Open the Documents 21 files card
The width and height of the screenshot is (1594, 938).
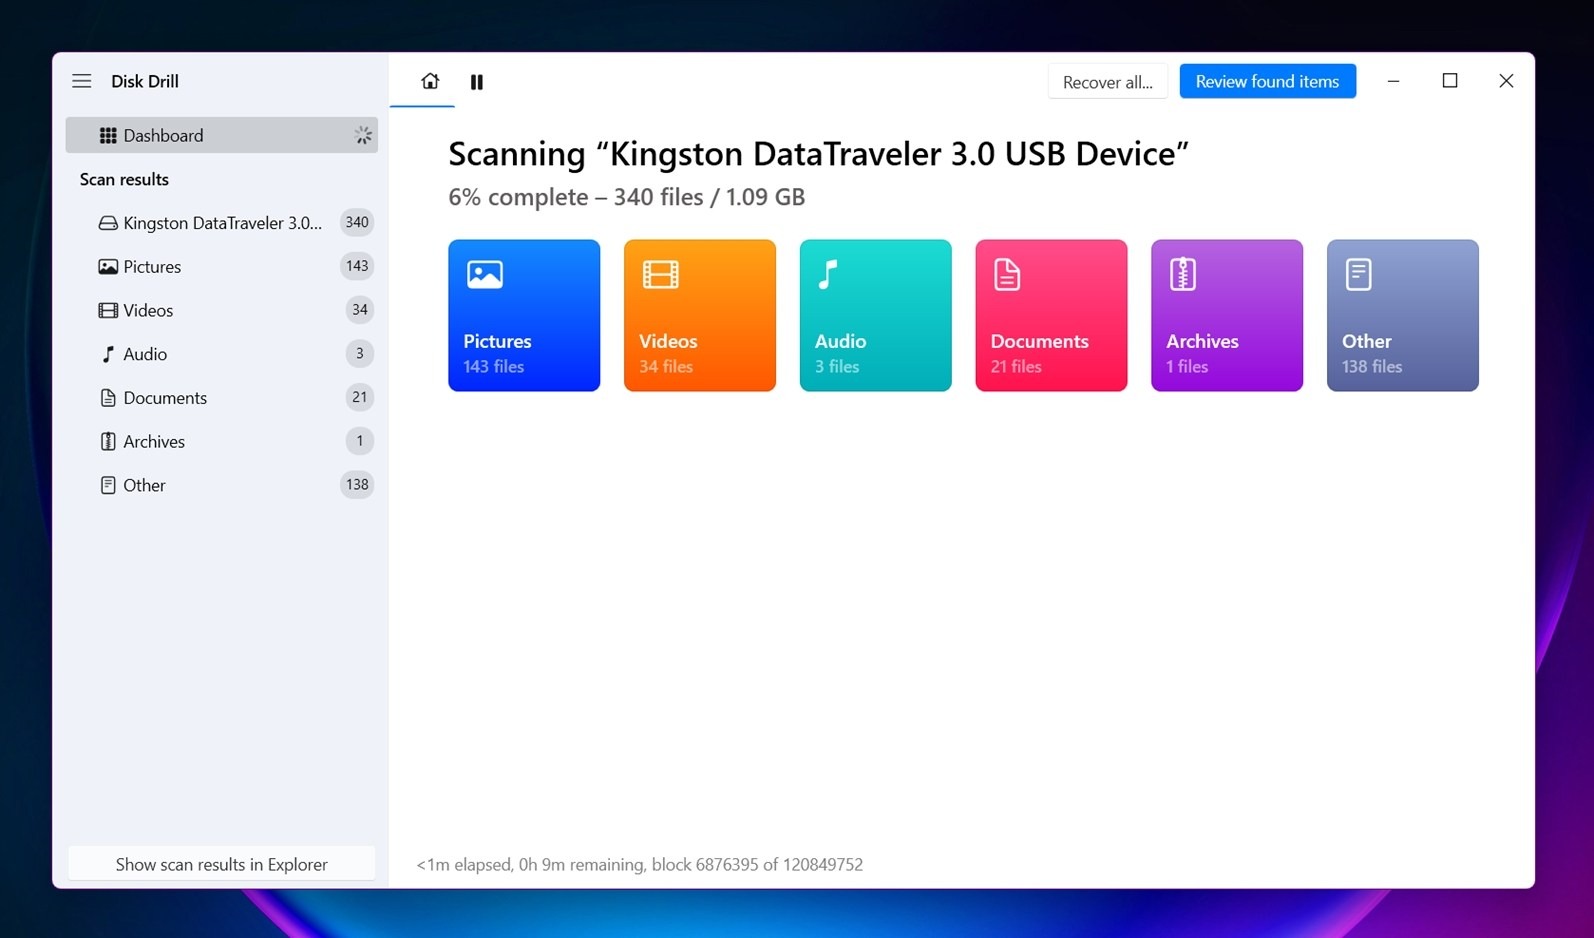click(1051, 315)
